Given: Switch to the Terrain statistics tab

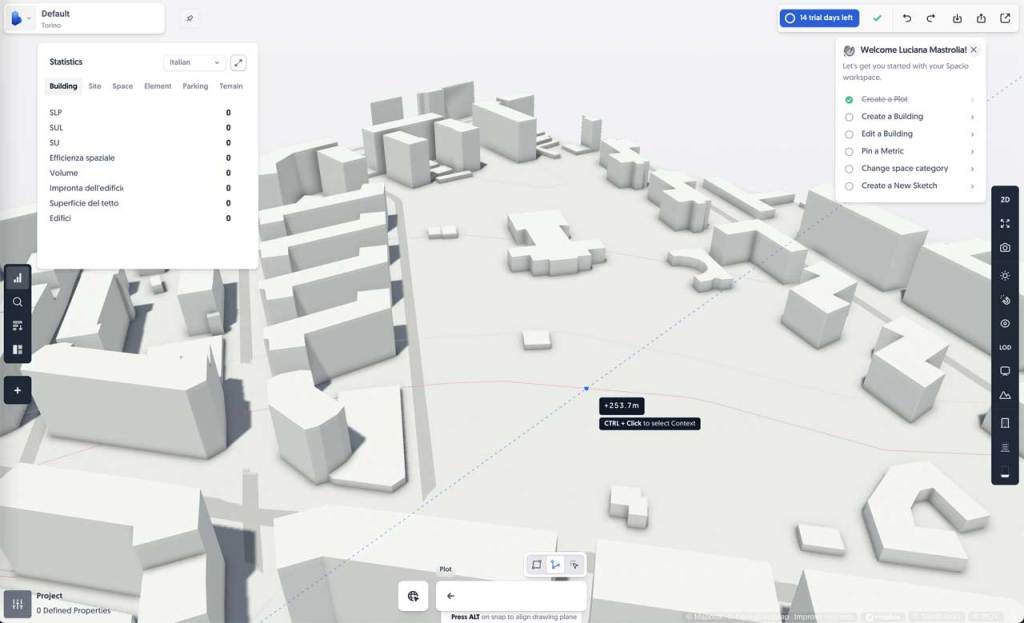Looking at the screenshot, I should [231, 86].
